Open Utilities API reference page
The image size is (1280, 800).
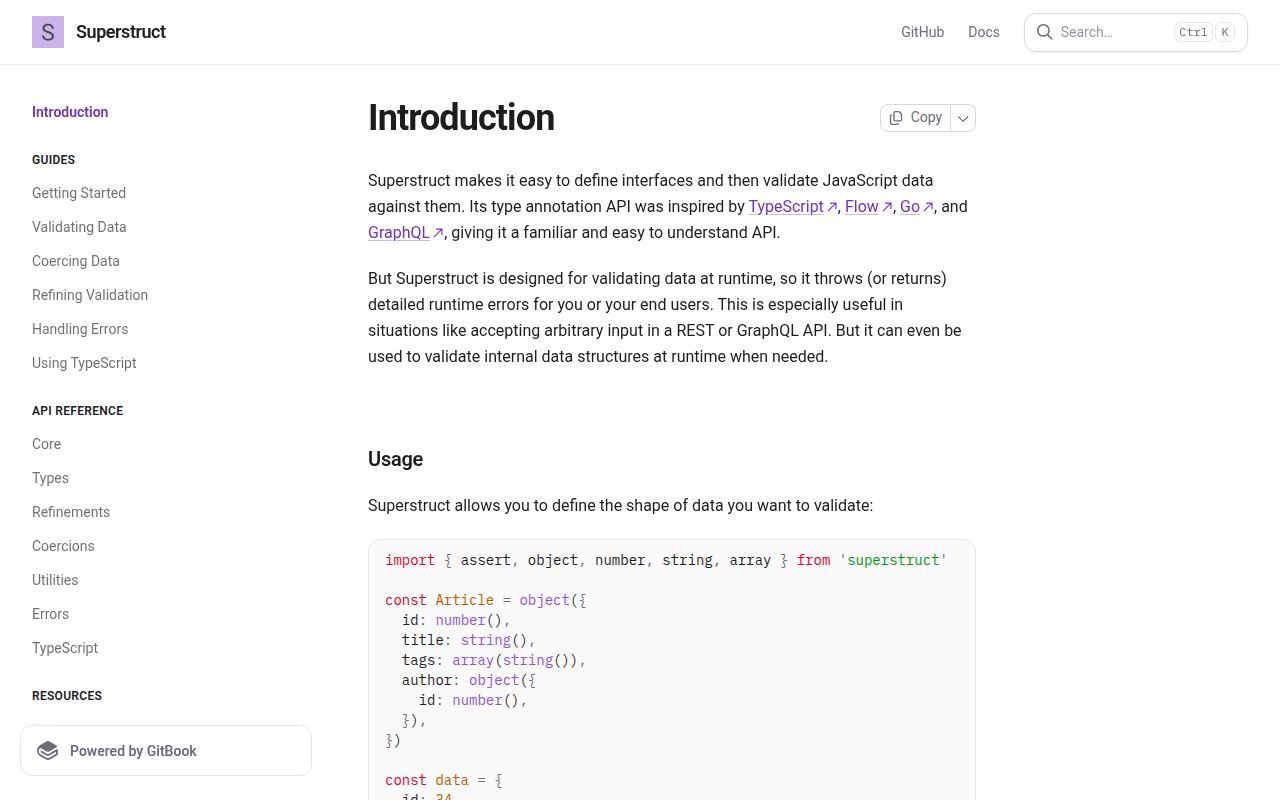[x=55, y=580]
